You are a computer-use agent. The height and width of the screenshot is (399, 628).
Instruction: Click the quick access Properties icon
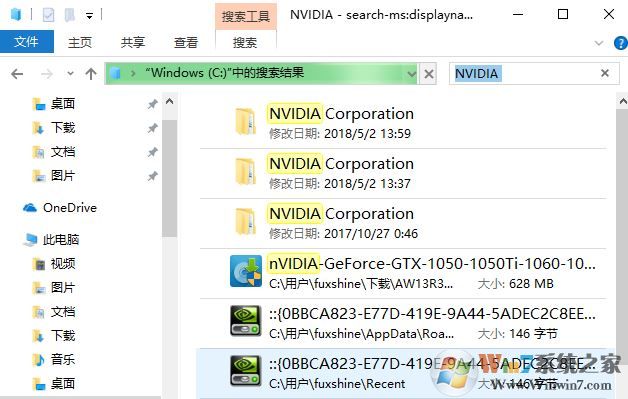coord(48,15)
